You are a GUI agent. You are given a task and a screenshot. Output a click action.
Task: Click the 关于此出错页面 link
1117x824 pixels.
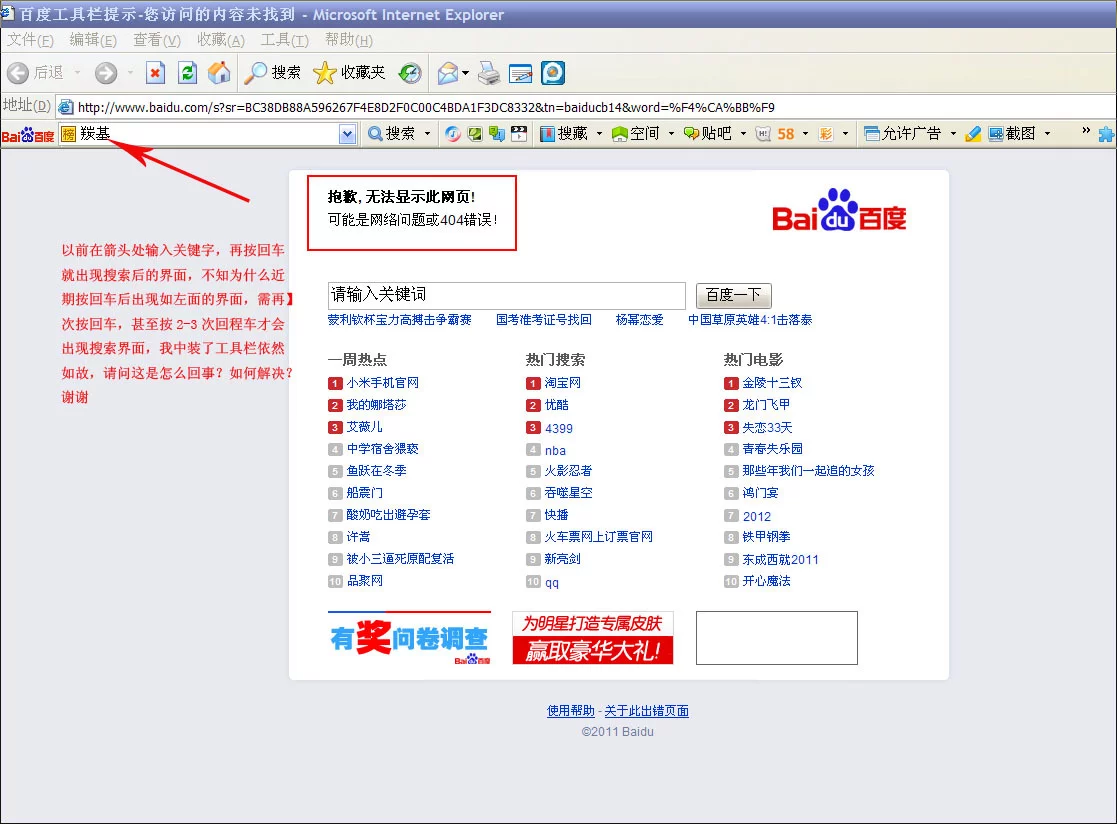(646, 711)
